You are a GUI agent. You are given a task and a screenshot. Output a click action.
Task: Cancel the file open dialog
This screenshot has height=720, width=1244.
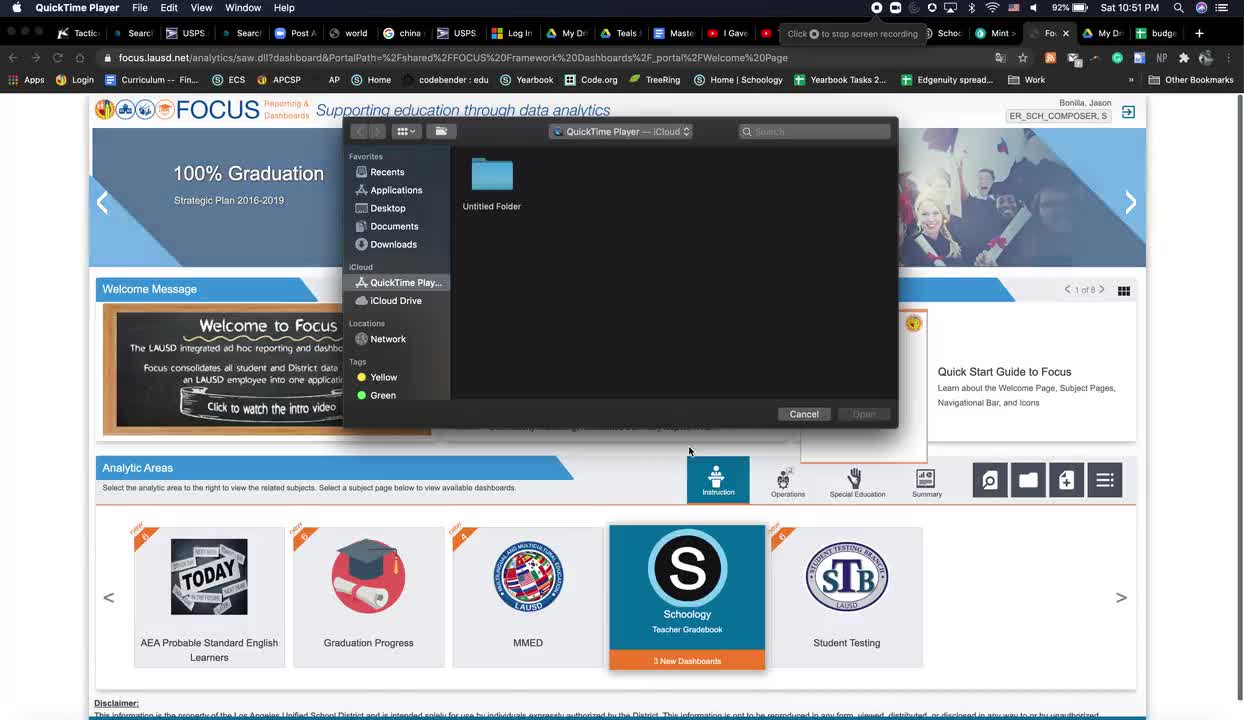(803, 414)
